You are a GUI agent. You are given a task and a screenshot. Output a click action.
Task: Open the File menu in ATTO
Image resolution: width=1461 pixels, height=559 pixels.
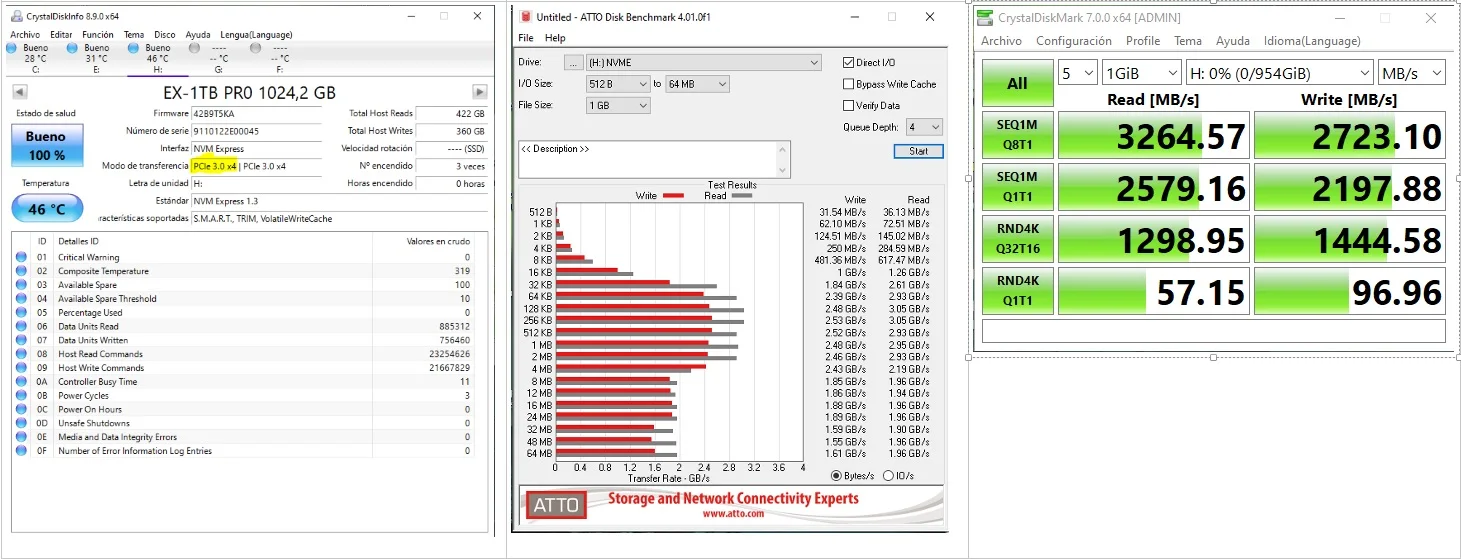point(526,38)
